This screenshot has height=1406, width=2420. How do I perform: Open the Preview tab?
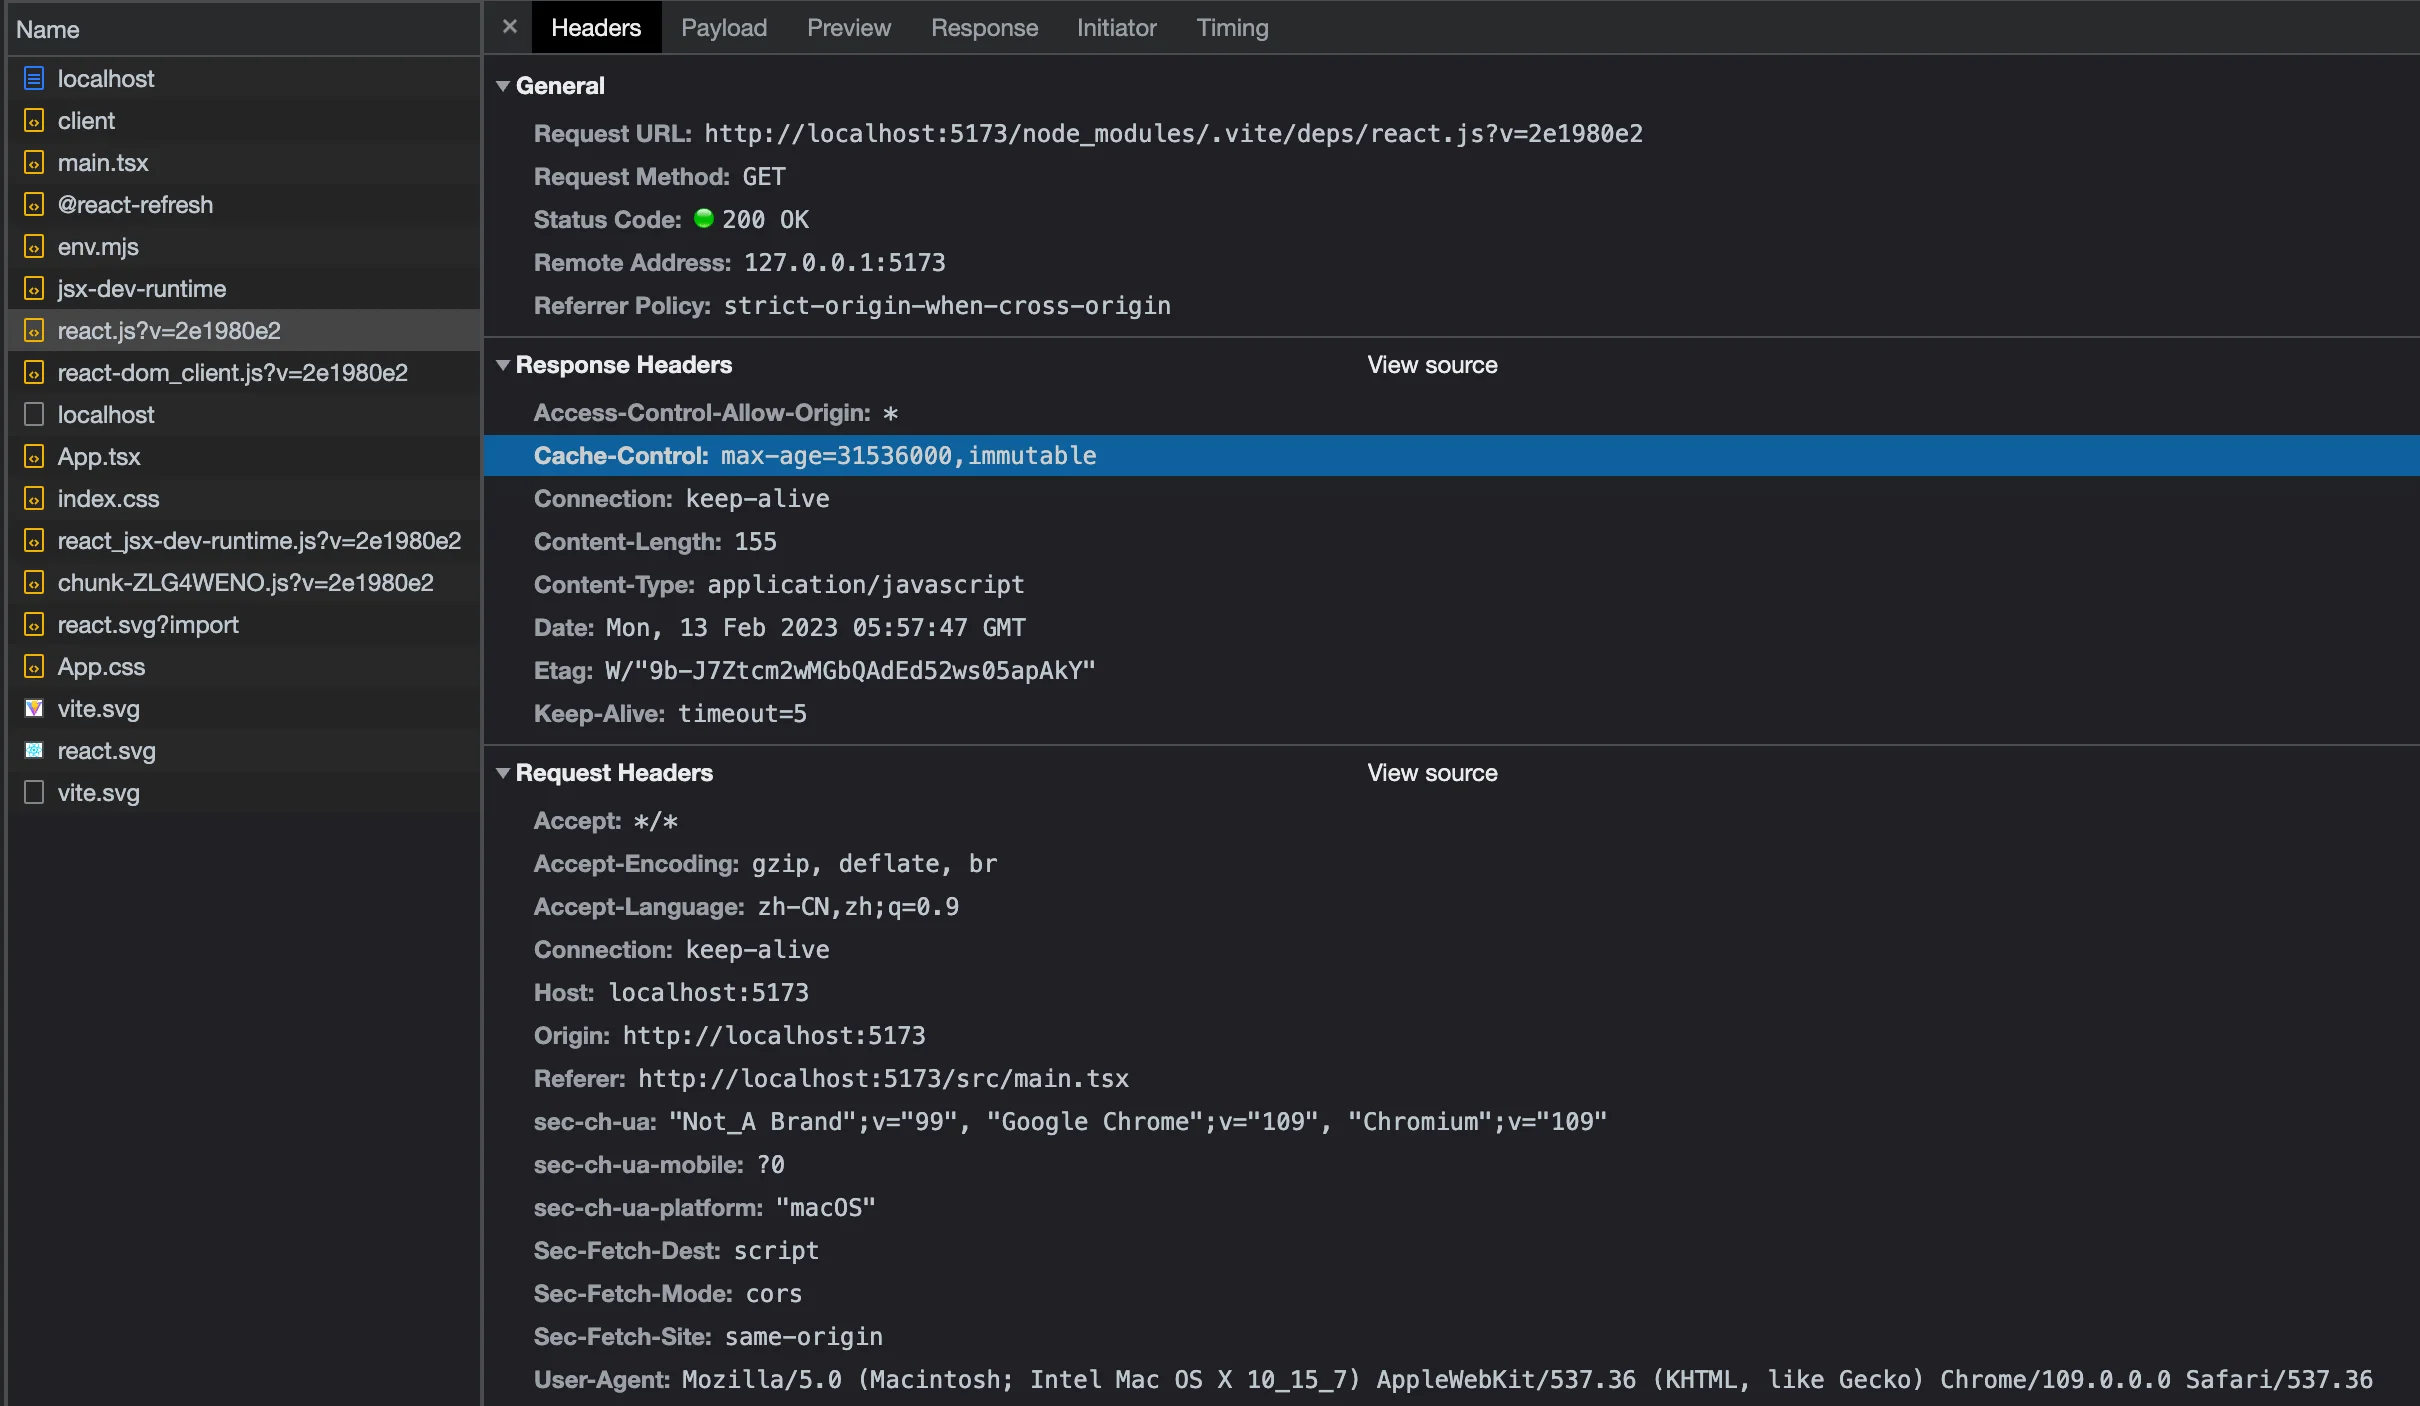click(x=849, y=27)
